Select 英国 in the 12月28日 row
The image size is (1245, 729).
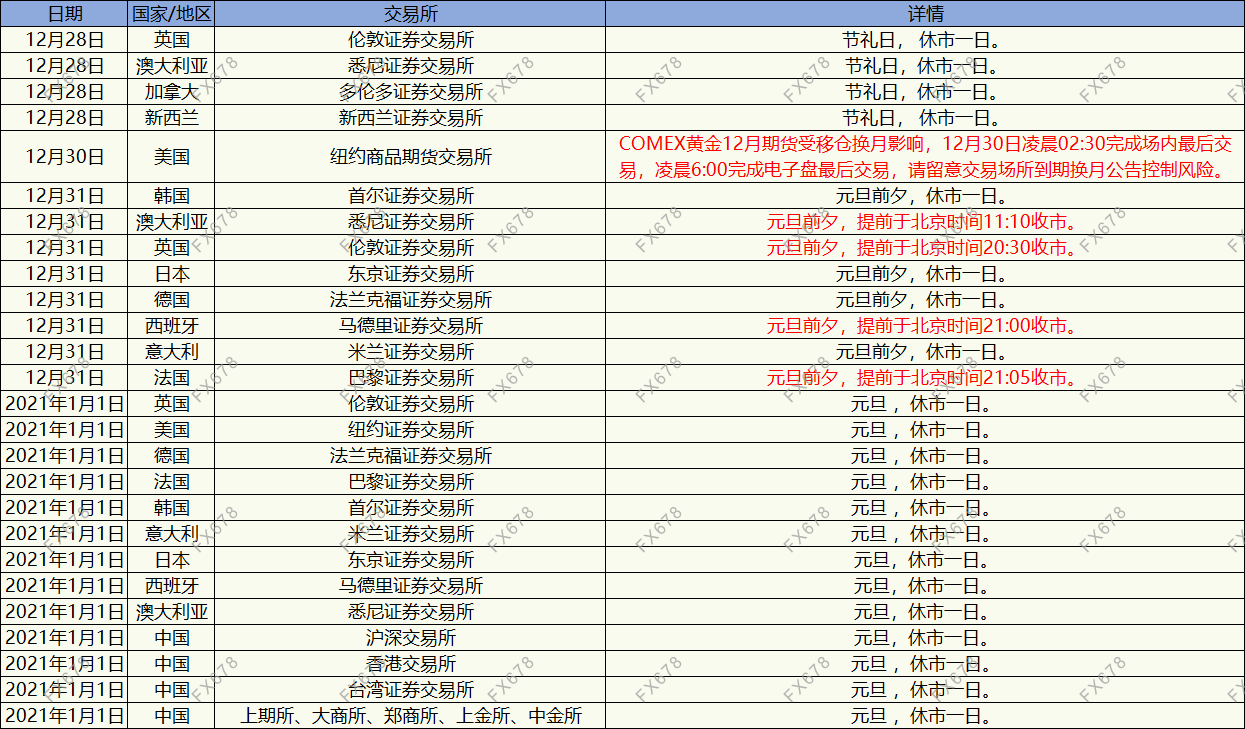coord(171,40)
